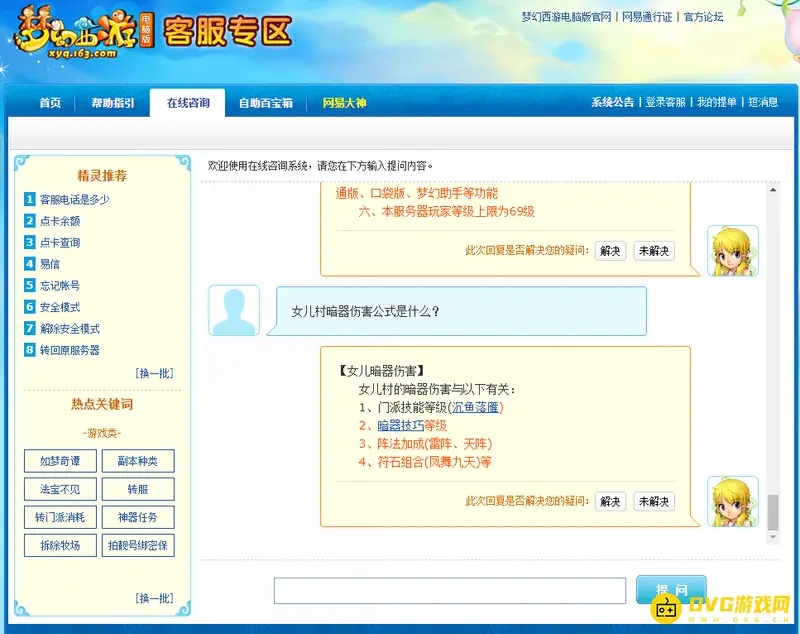
Task: Open the 首页 tab
Action: click(50, 103)
